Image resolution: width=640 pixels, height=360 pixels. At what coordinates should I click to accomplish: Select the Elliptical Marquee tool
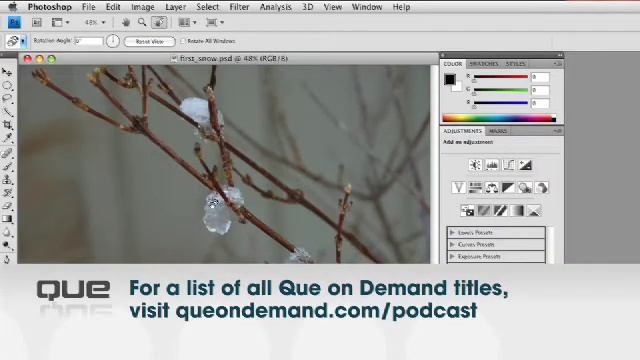(x=7, y=86)
